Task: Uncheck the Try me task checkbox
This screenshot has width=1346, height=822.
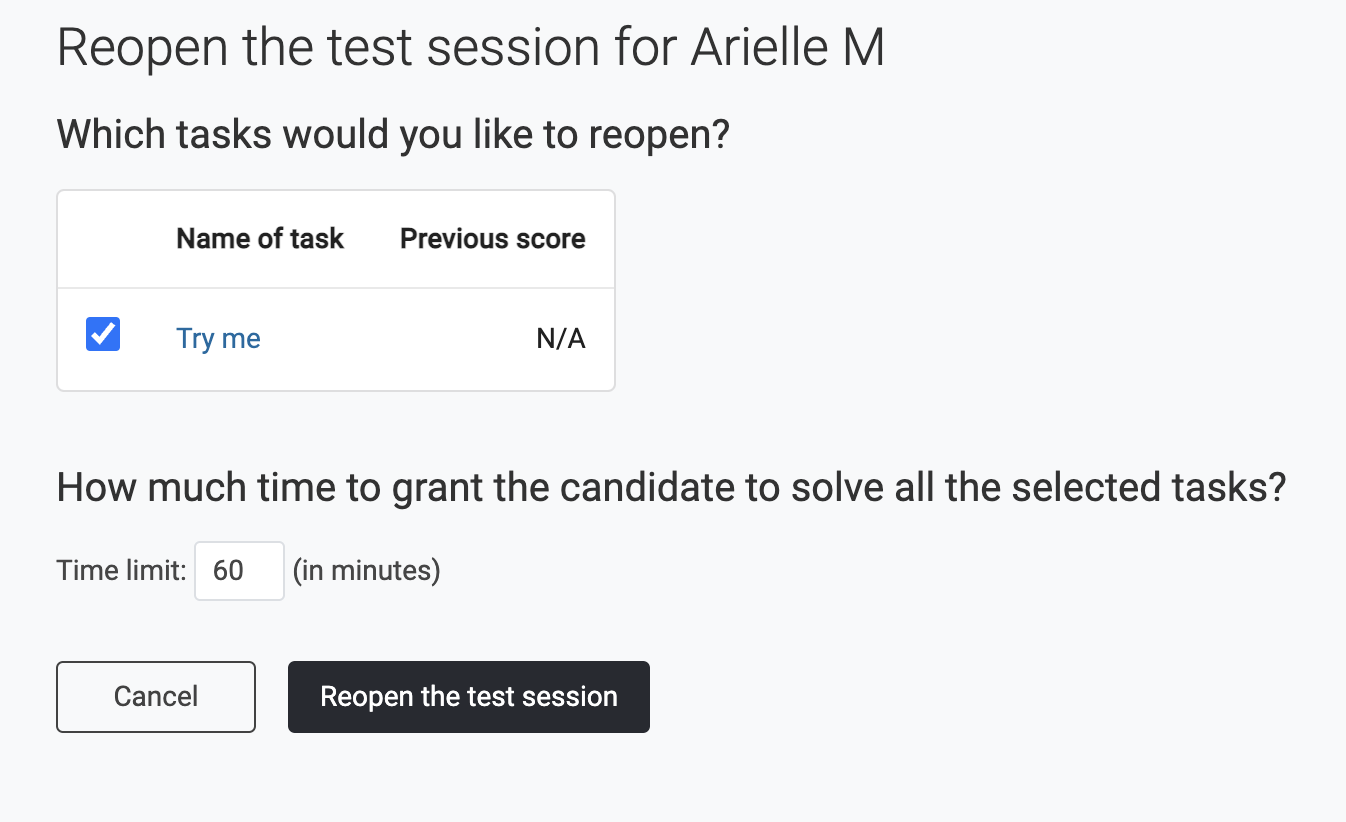Action: 103,335
